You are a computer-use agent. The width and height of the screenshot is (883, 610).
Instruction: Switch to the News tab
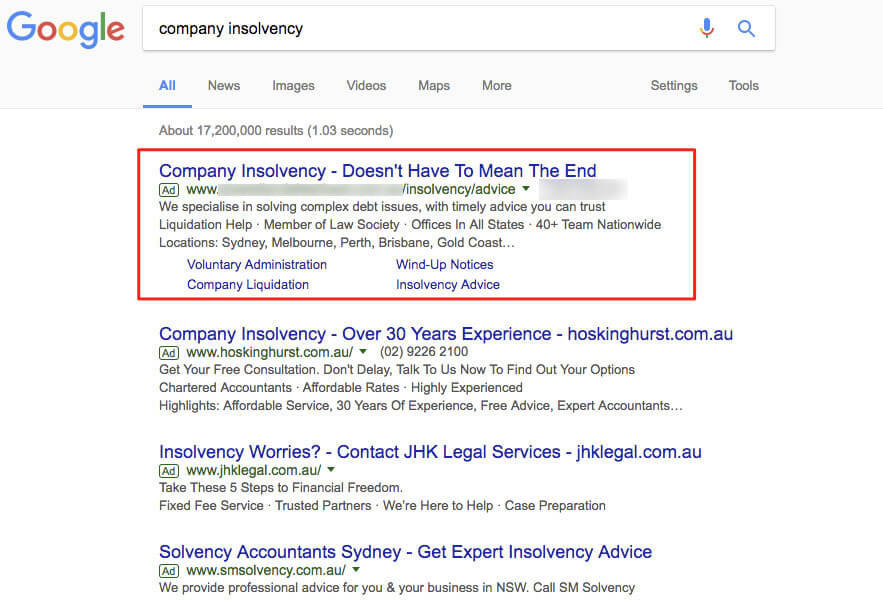point(224,86)
